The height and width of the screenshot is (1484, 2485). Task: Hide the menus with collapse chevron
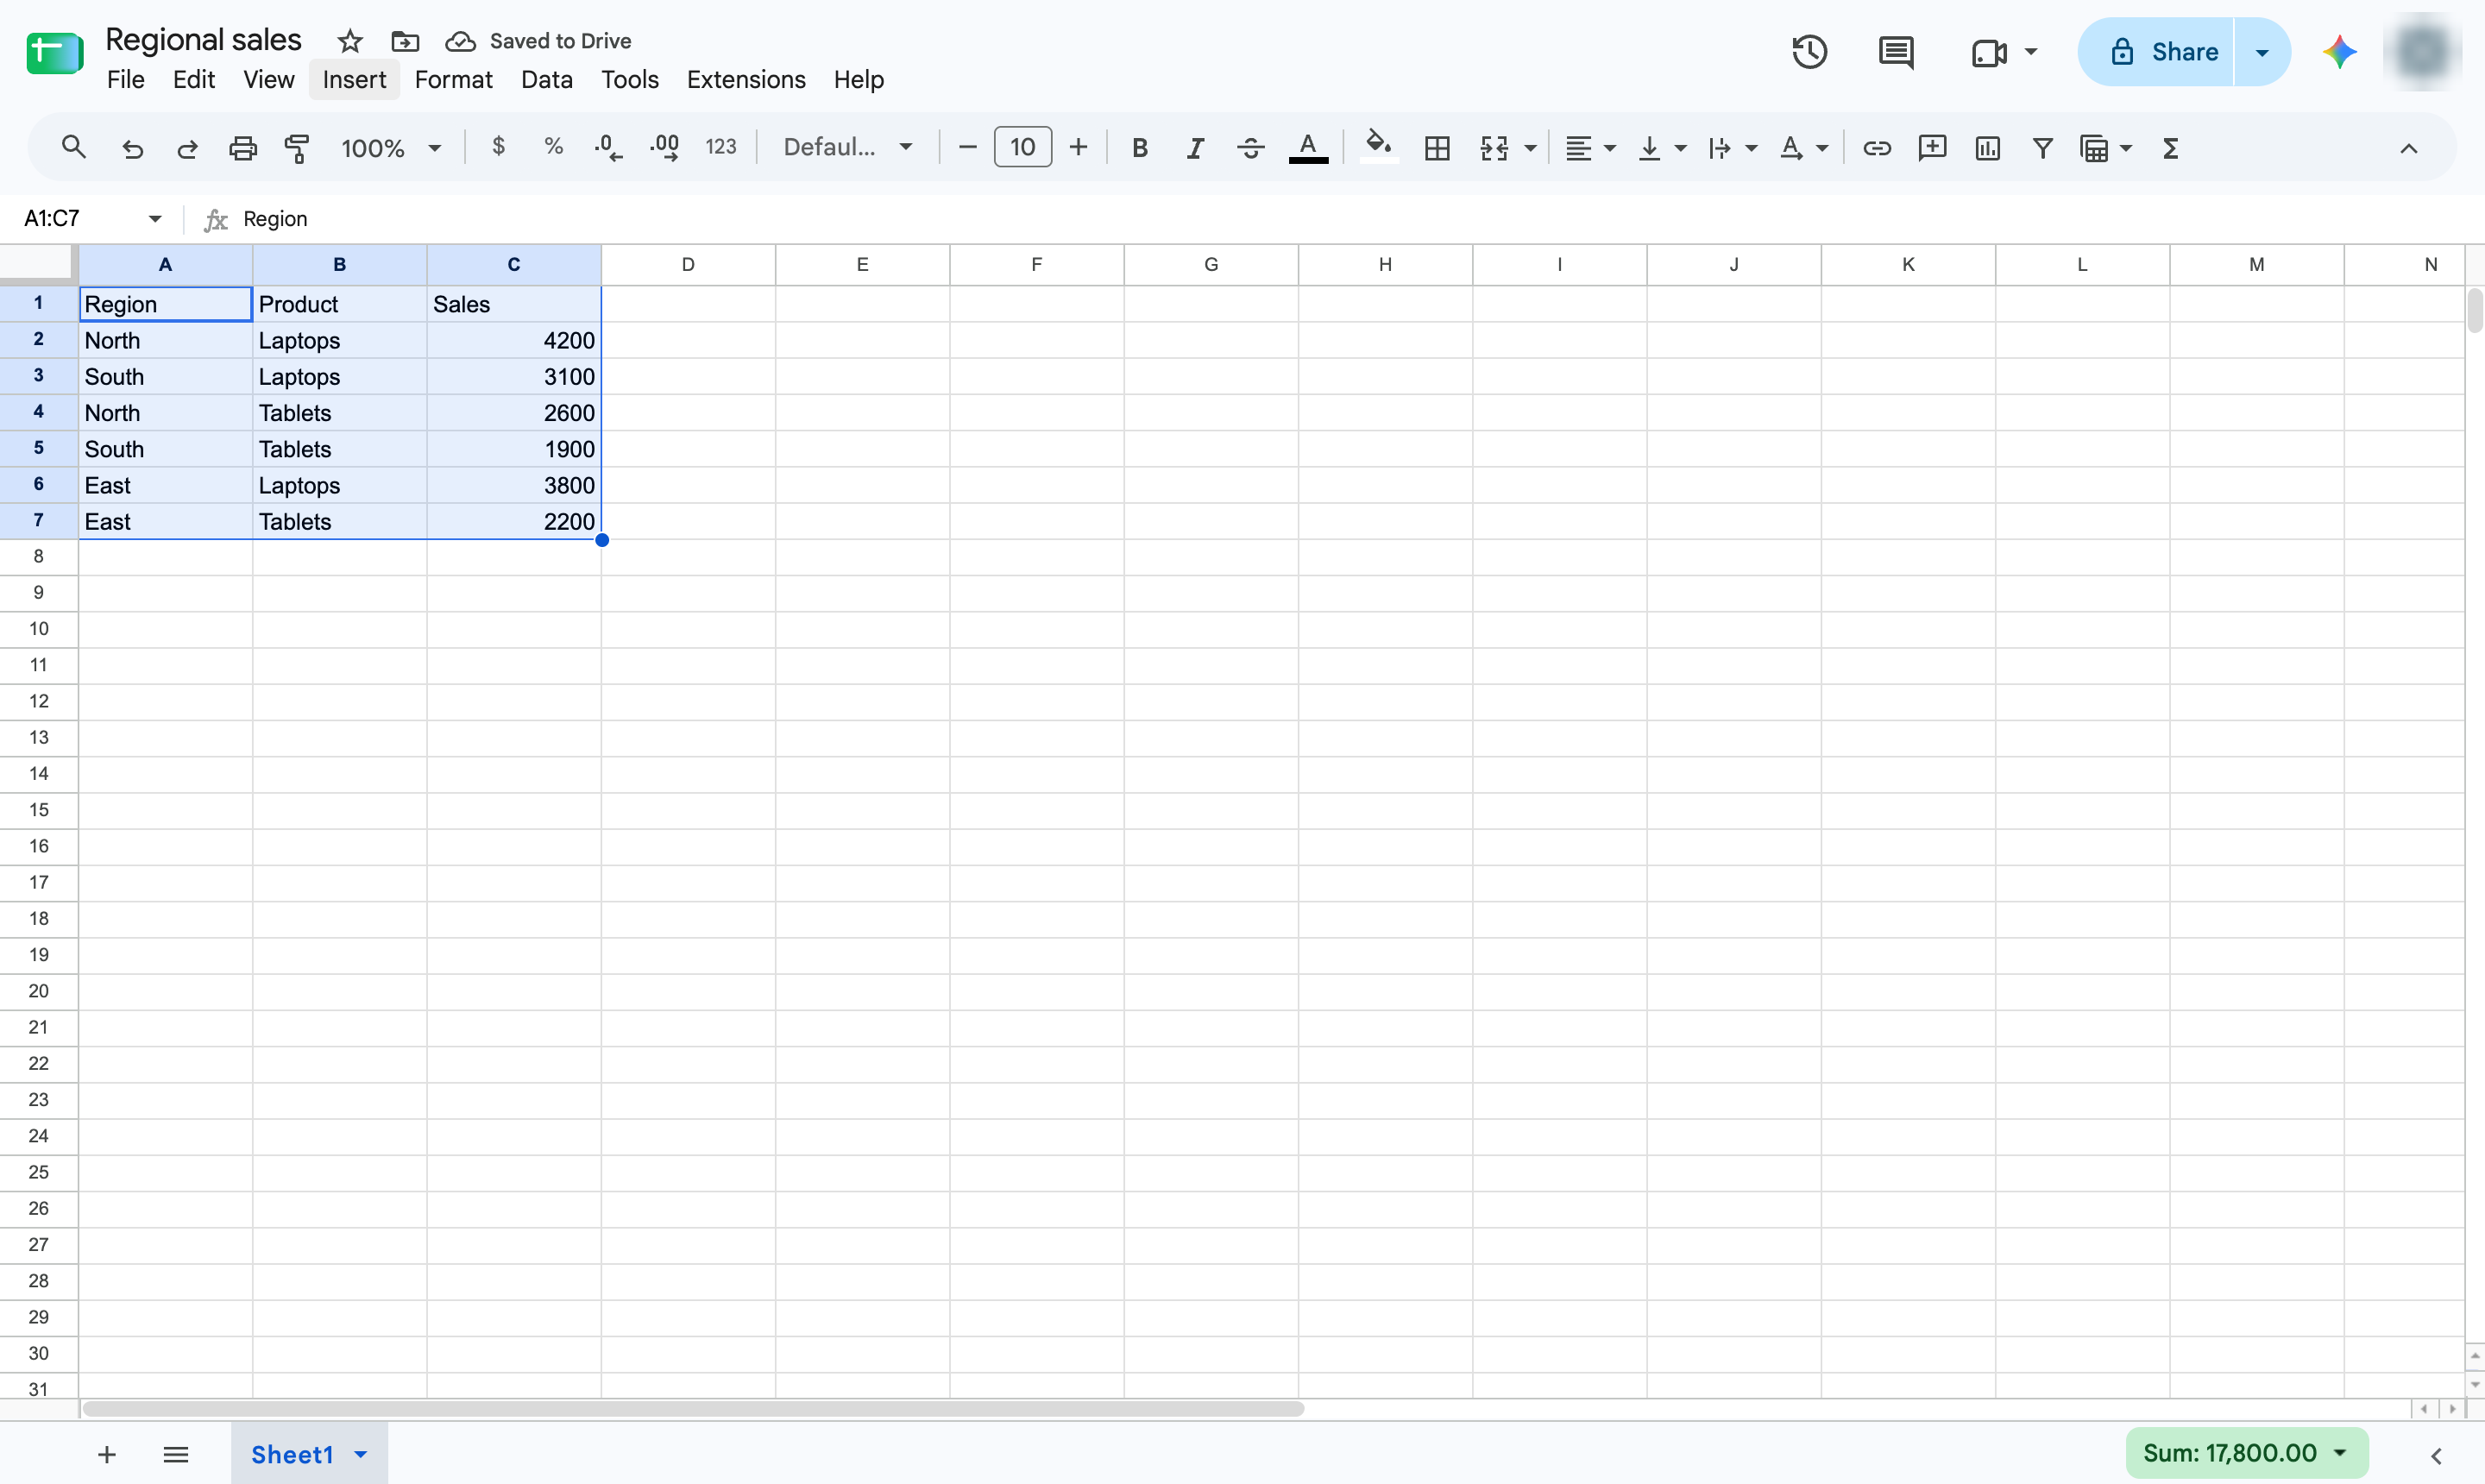click(x=2408, y=148)
